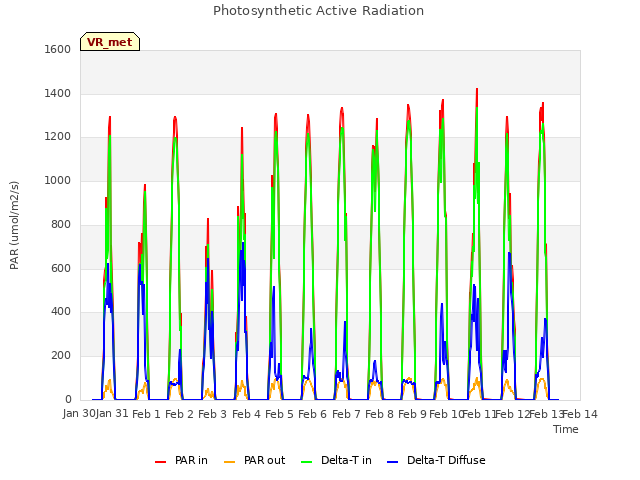The image size is (640, 480).
Task: Select the chart title Photosynthetic Active Radiation
Action: [318, 11]
